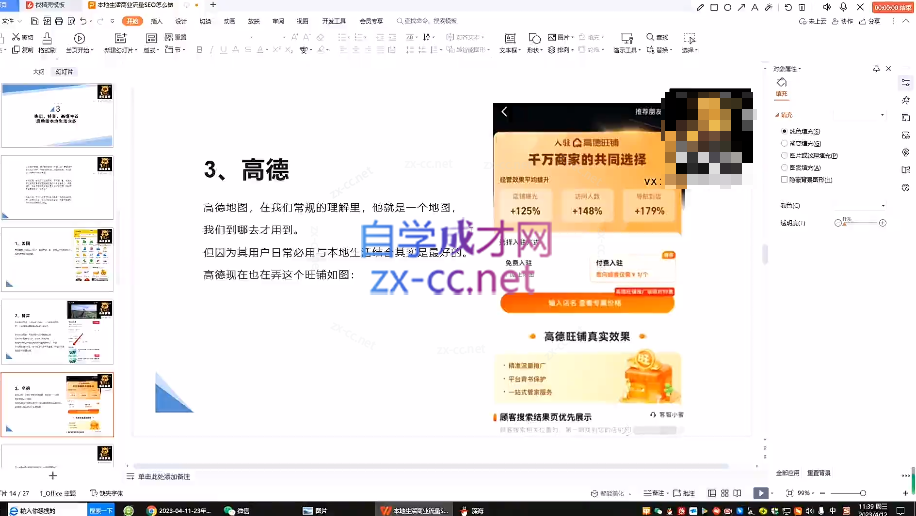Insert a Text Box from ribbon
The width and height of the screenshot is (916, 516).
pos(510,43)
